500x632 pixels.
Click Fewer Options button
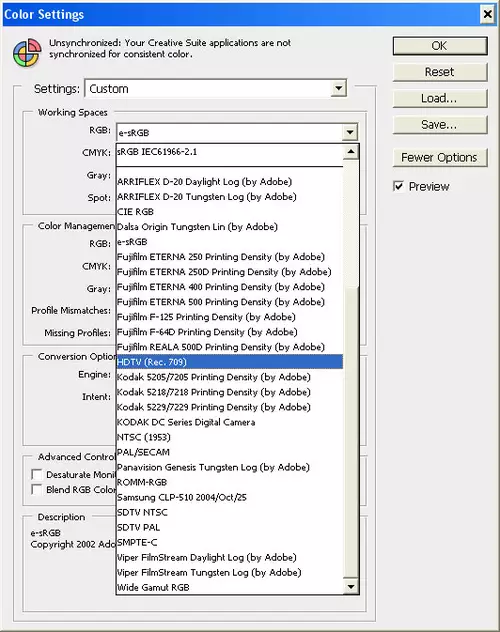point(440,158)
